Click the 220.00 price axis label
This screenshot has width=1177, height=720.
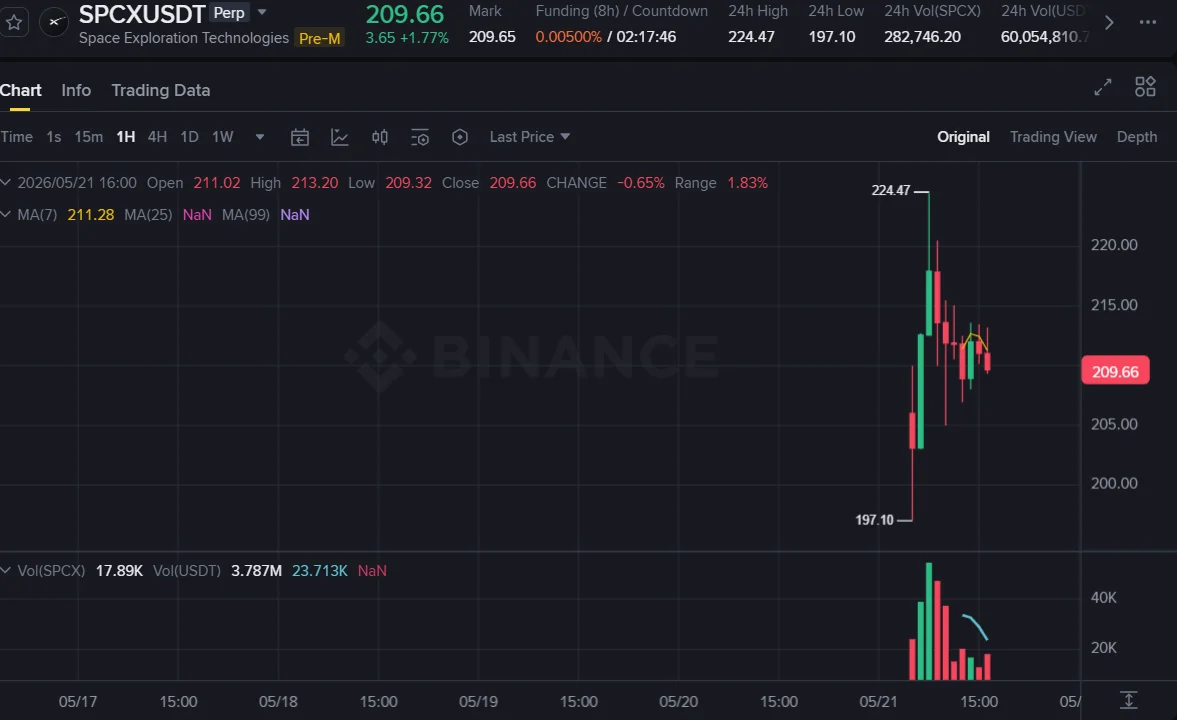(x=1114, y=245)
